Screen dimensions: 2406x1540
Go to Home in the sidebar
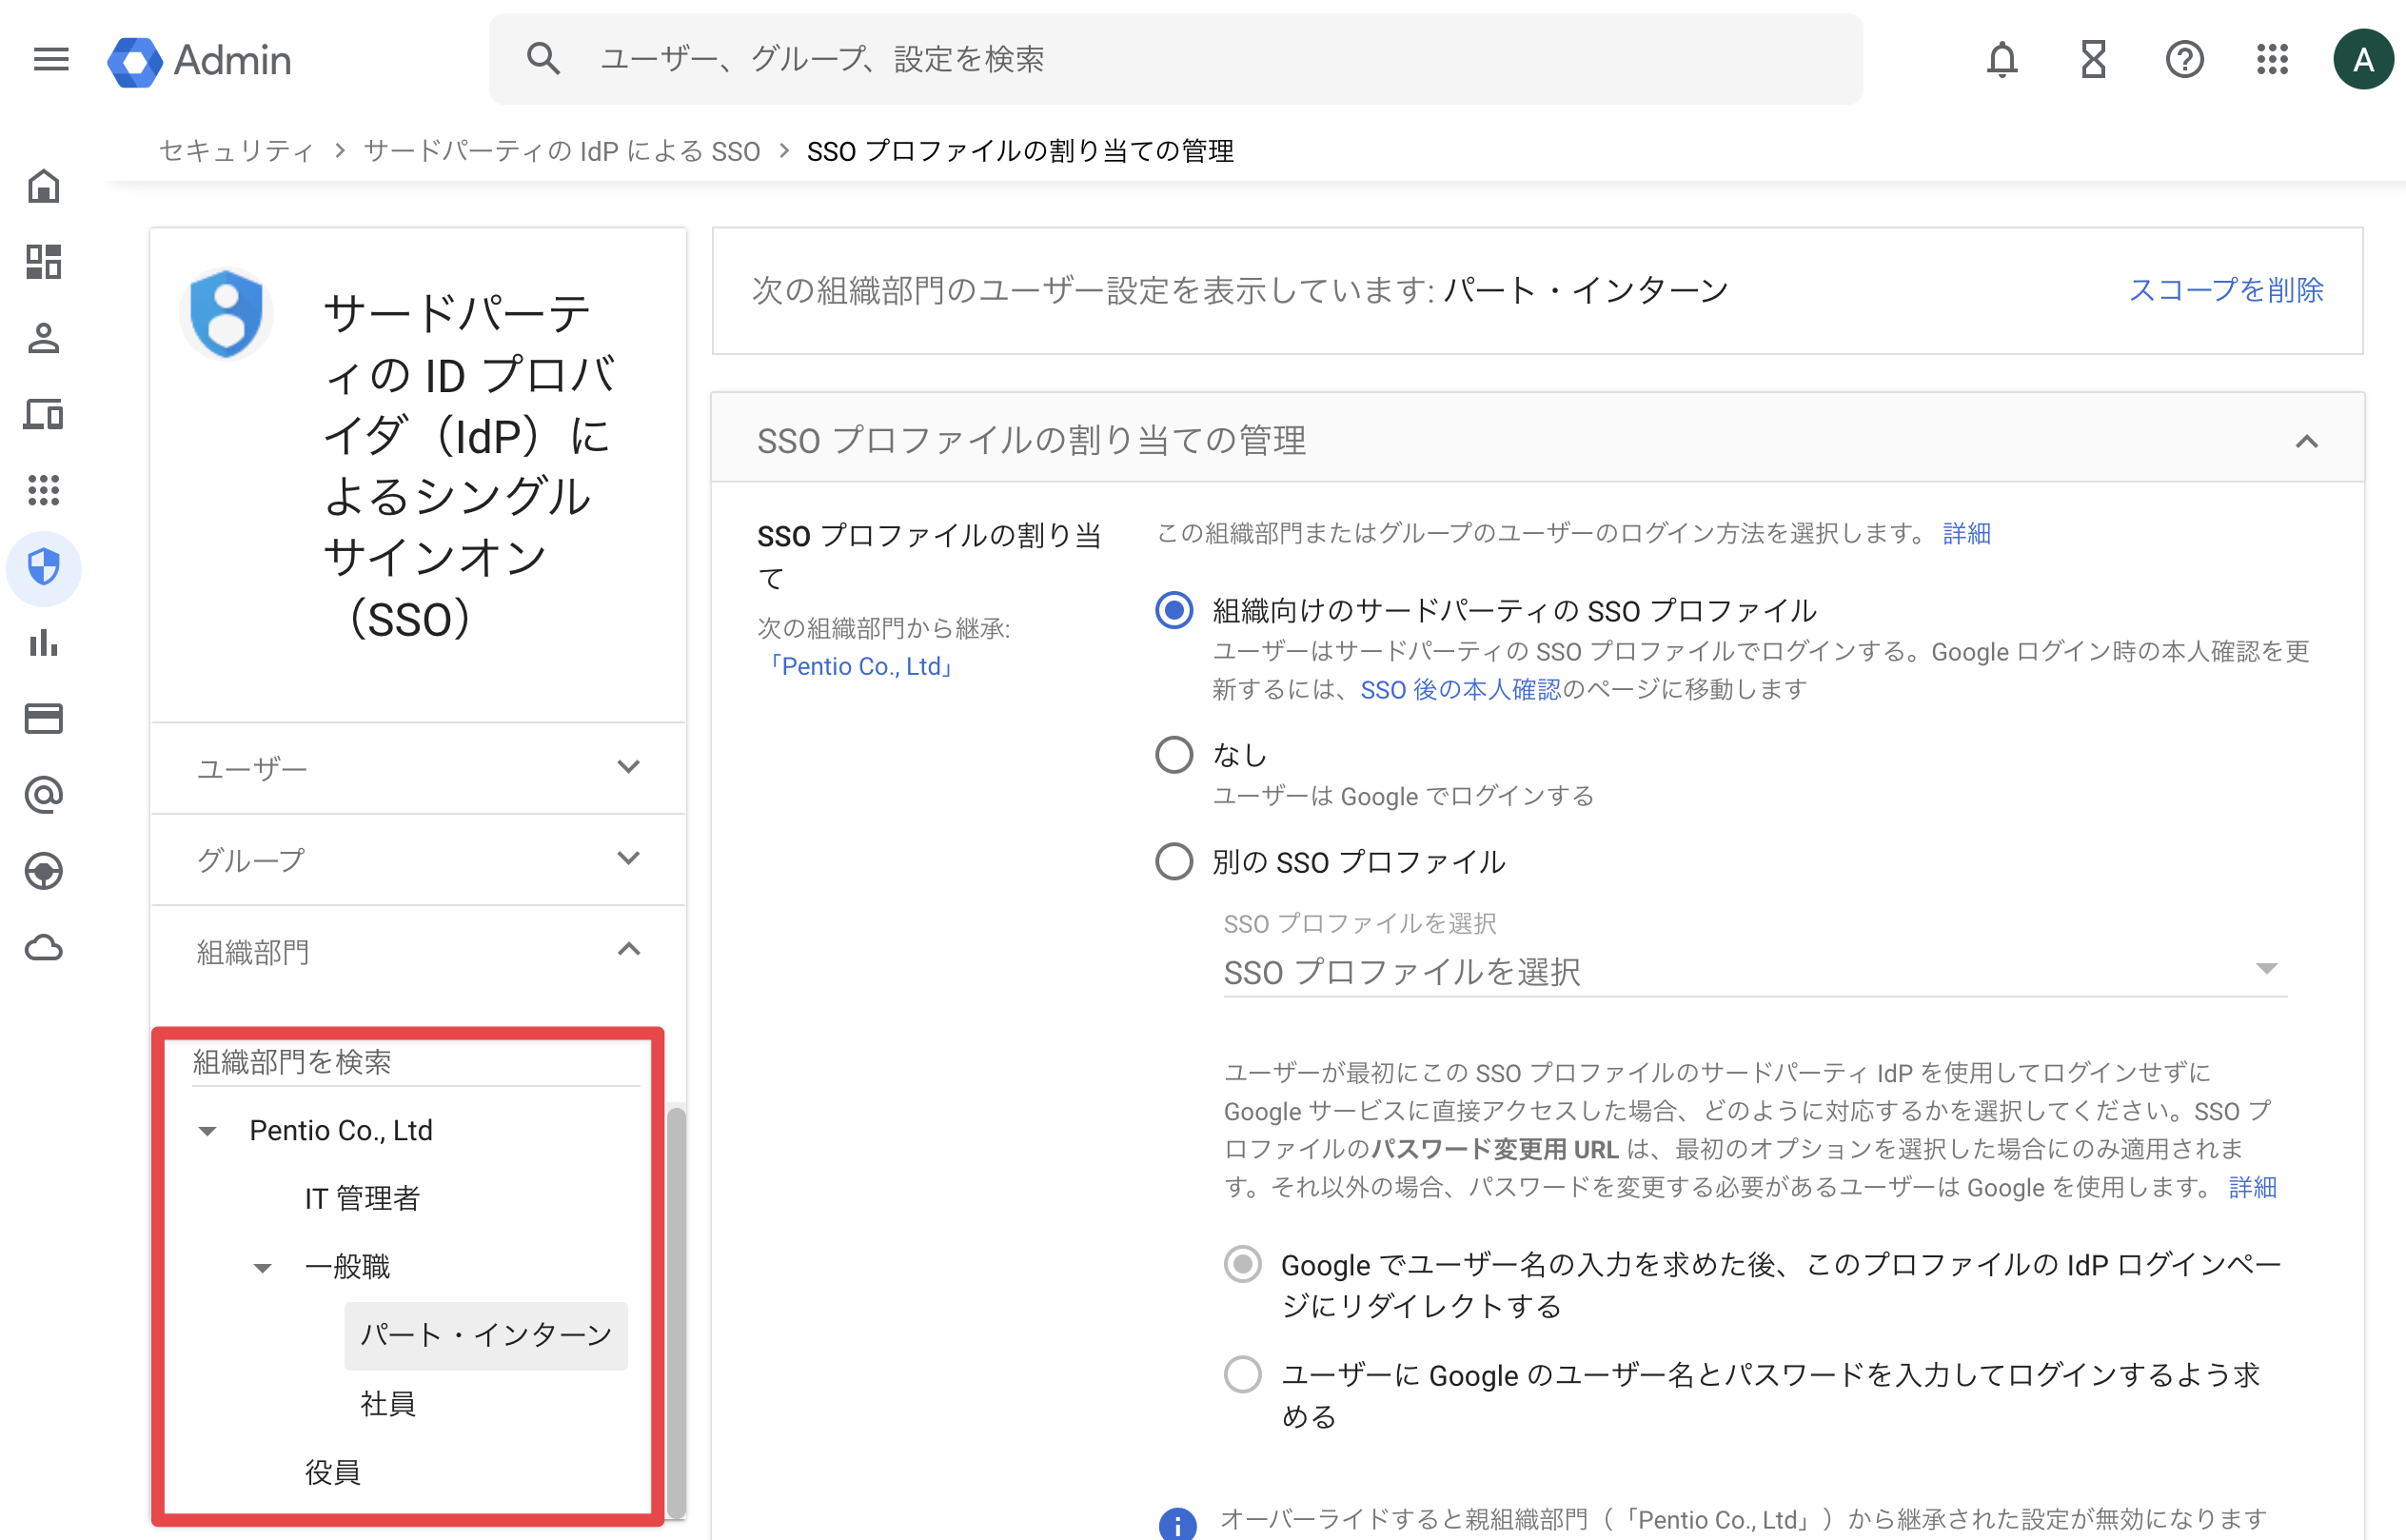(x=44, y=186)
